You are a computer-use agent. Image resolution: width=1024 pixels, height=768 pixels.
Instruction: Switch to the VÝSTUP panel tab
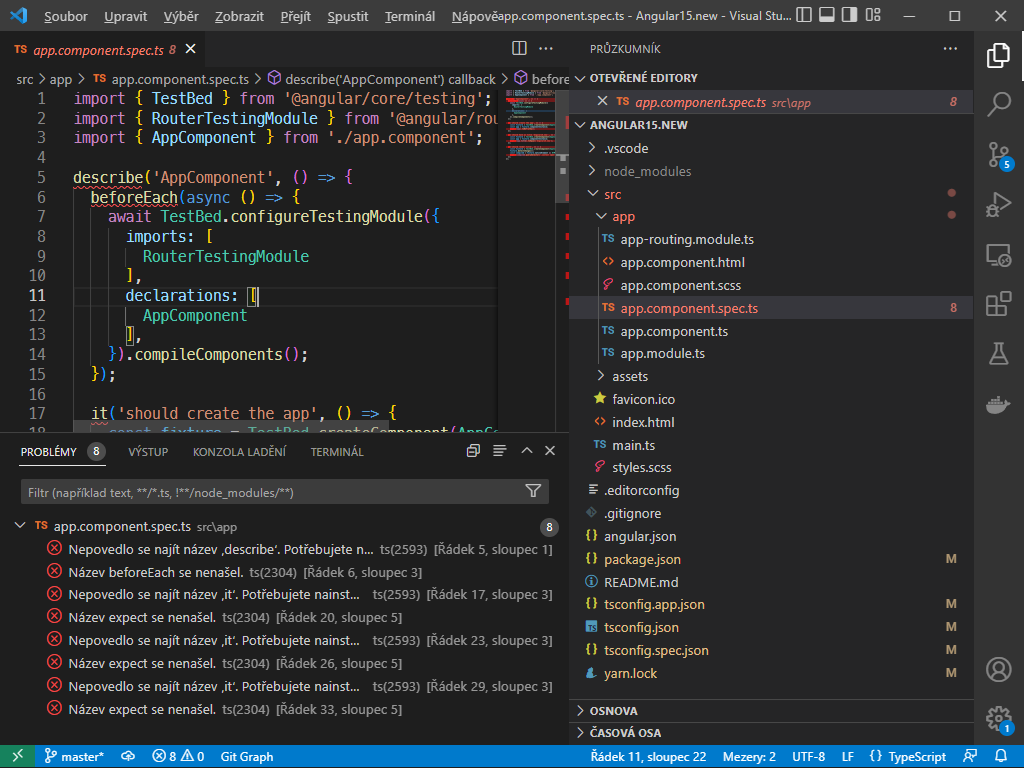click(148, 452)
